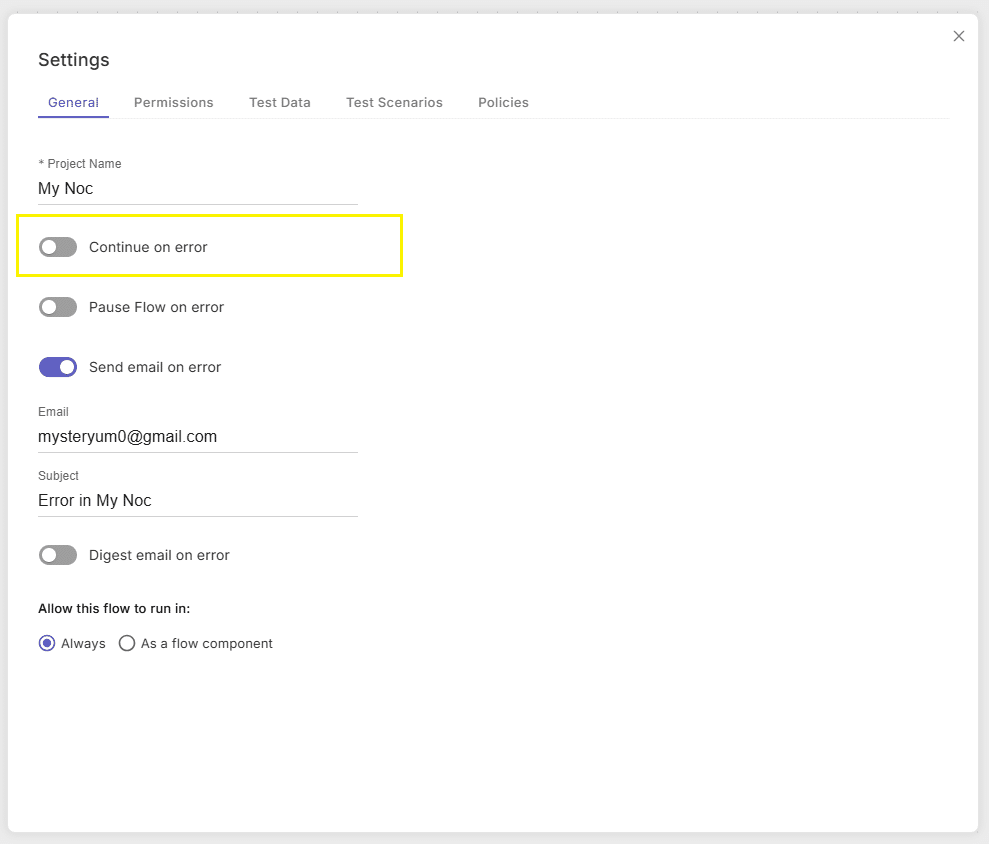Disable the Send email on error toggle
989x844 pixels.
point(58,367)
